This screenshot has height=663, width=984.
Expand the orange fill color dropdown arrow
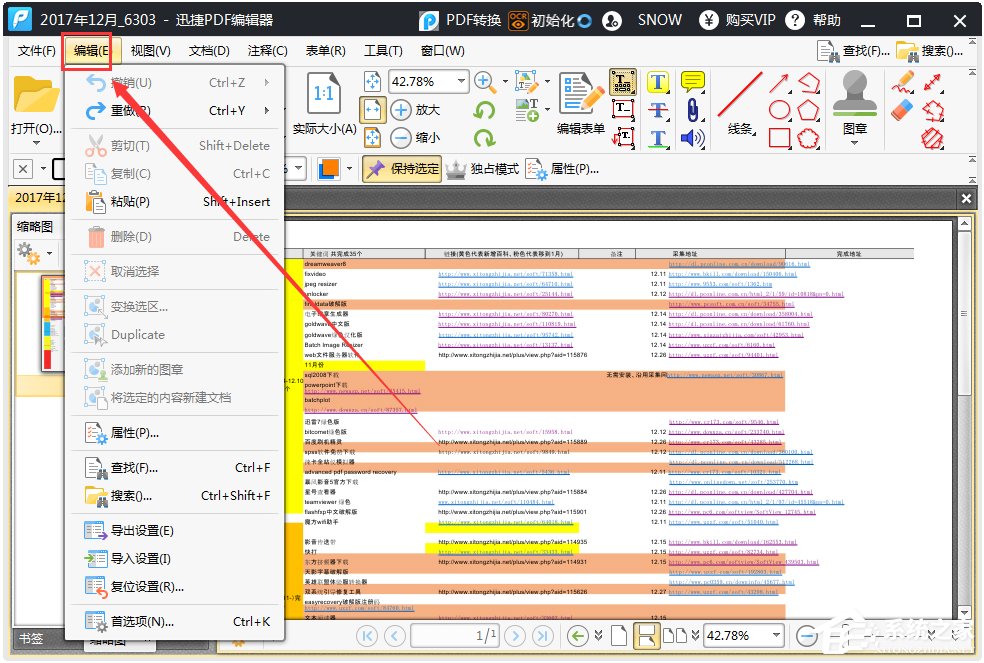click(350, 169)
